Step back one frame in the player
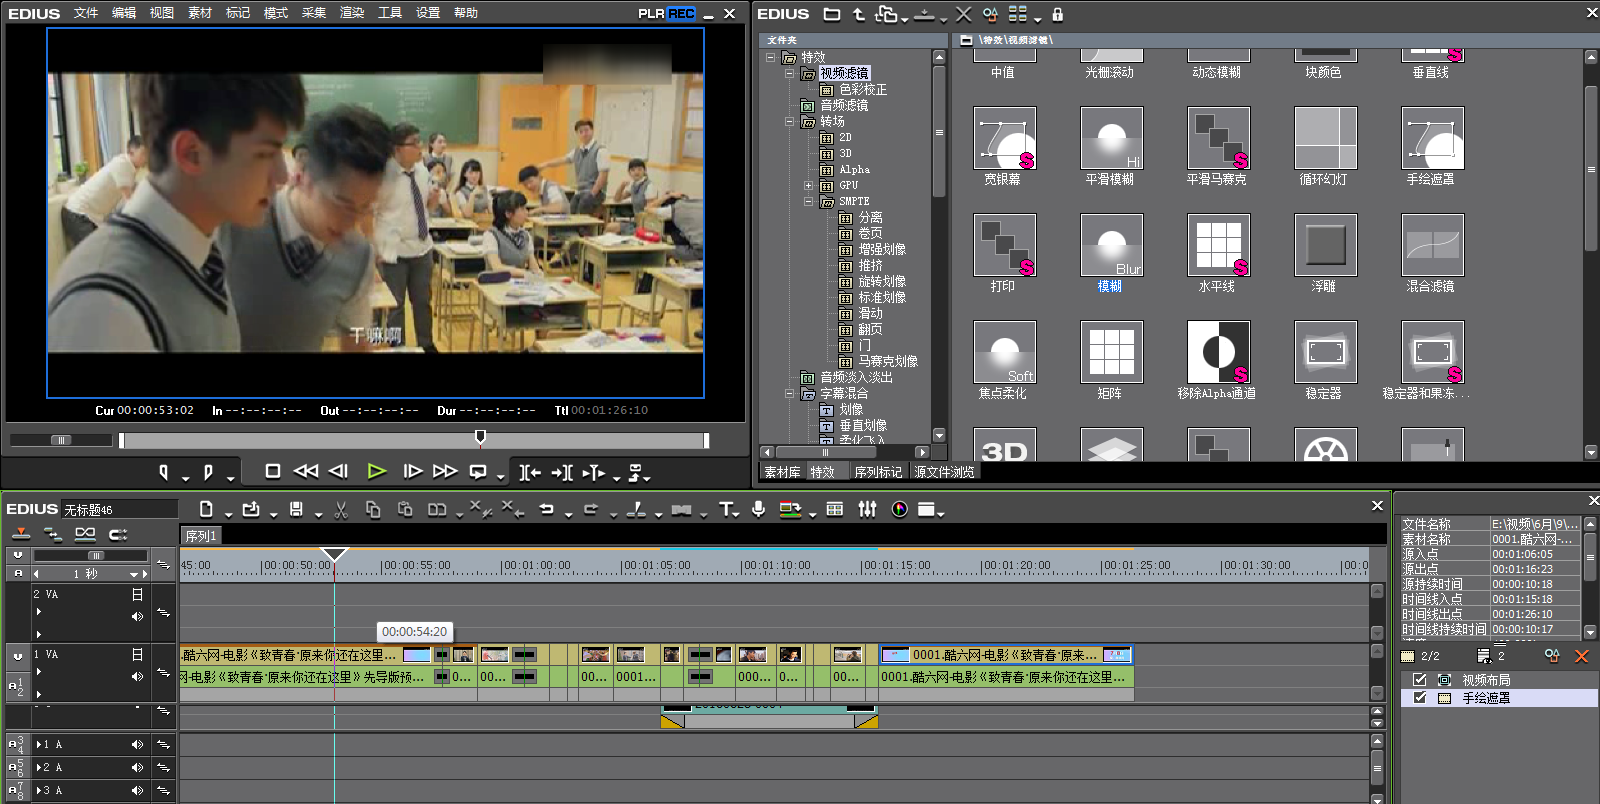 pyautogui.click(x=339, y=471)
